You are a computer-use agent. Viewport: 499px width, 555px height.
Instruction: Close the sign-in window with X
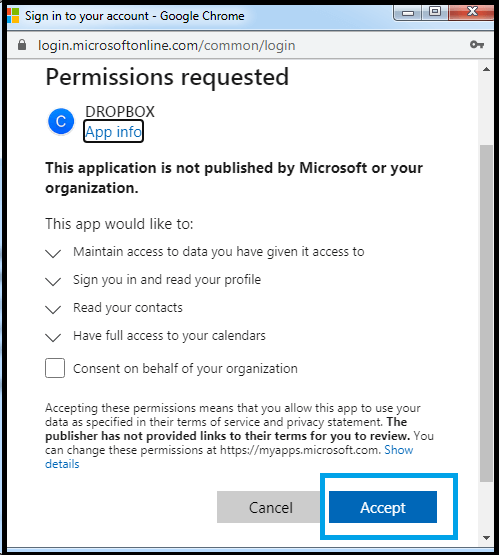coord(472,12)
